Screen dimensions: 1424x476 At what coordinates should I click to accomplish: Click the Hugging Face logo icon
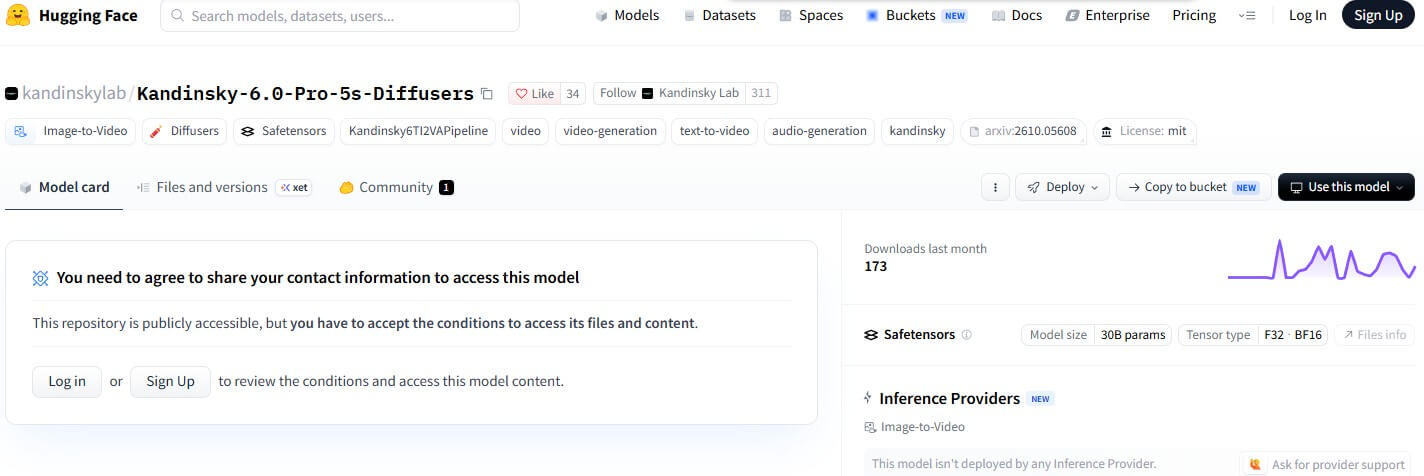tap(17, 15)
